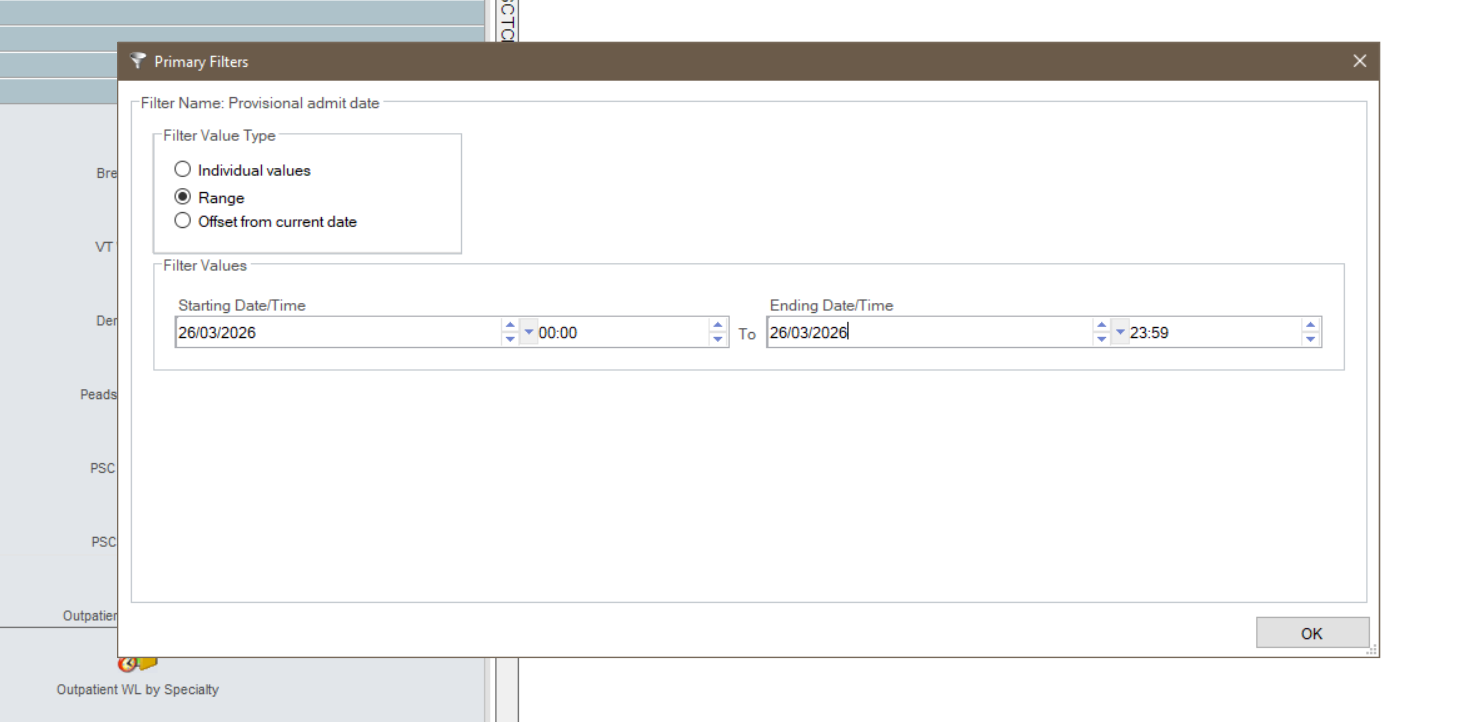Increase the ending time 23:59 spinner

click(x=1310, y=326)
